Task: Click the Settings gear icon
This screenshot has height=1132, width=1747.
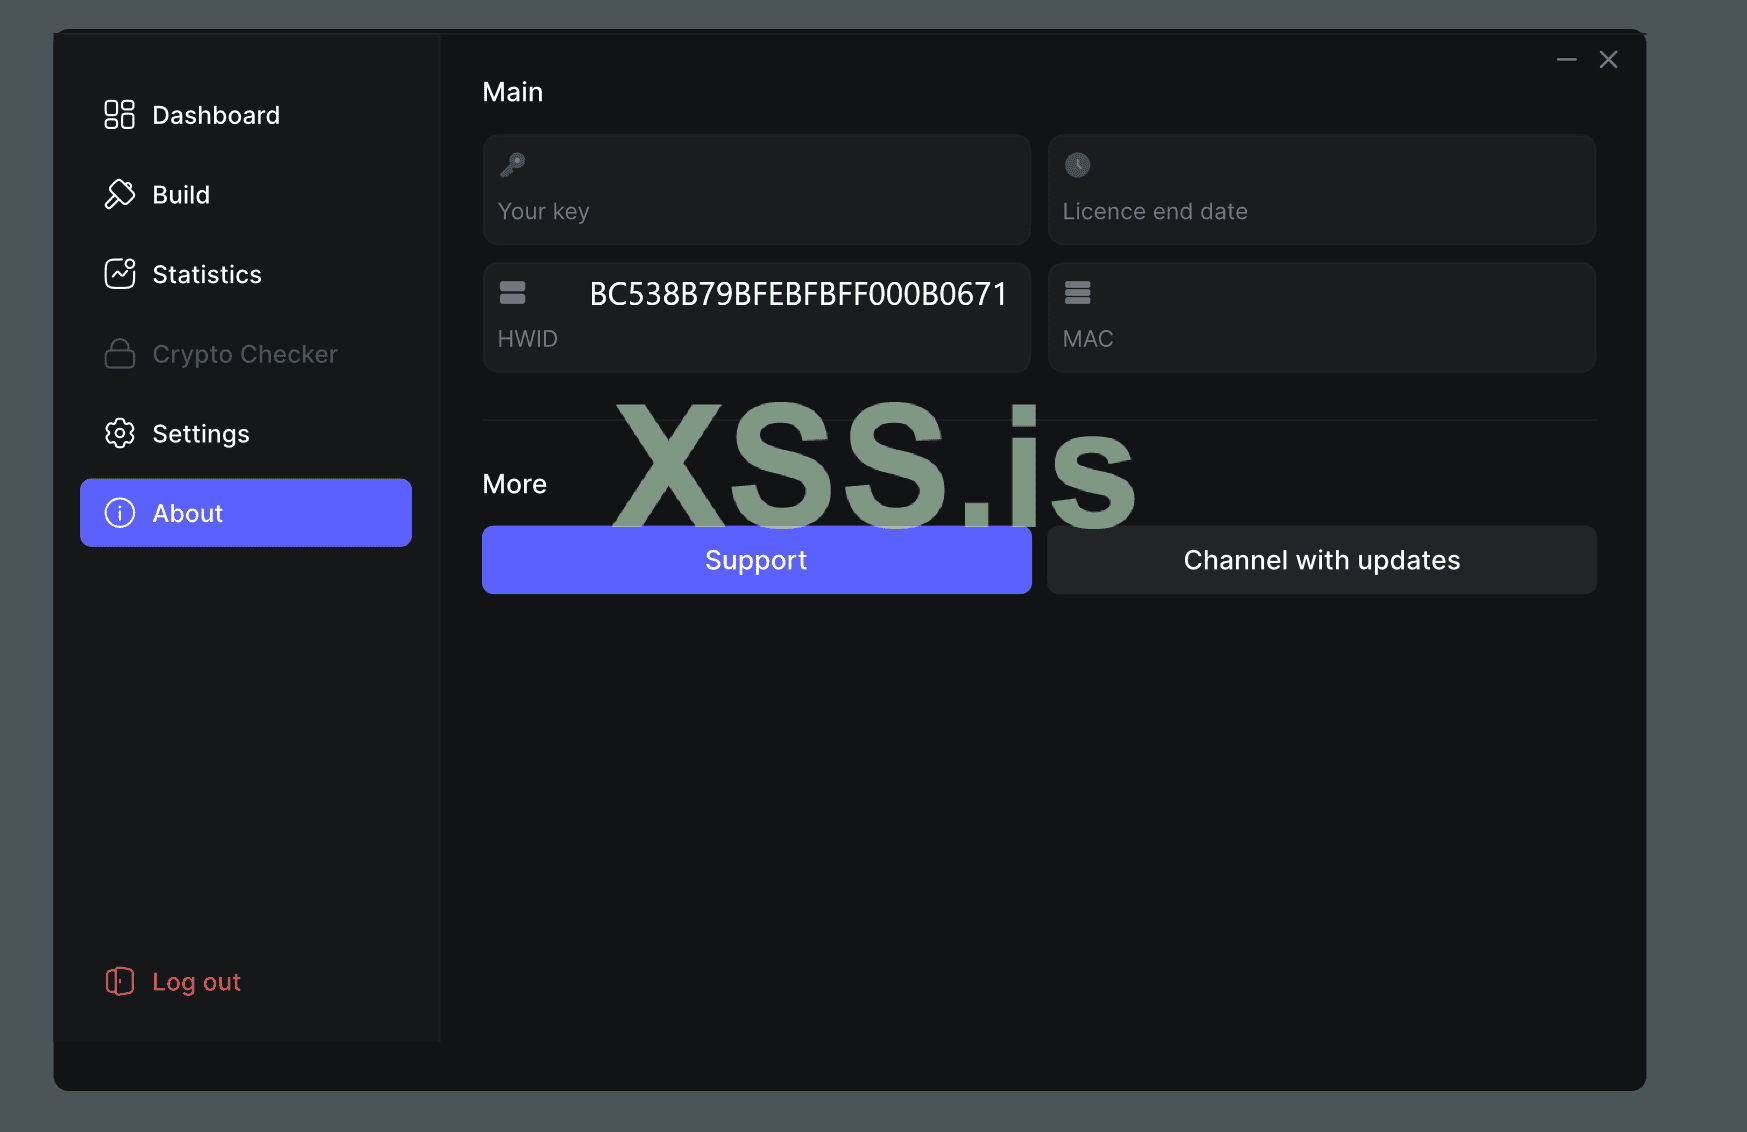Action: coord(119,433)
